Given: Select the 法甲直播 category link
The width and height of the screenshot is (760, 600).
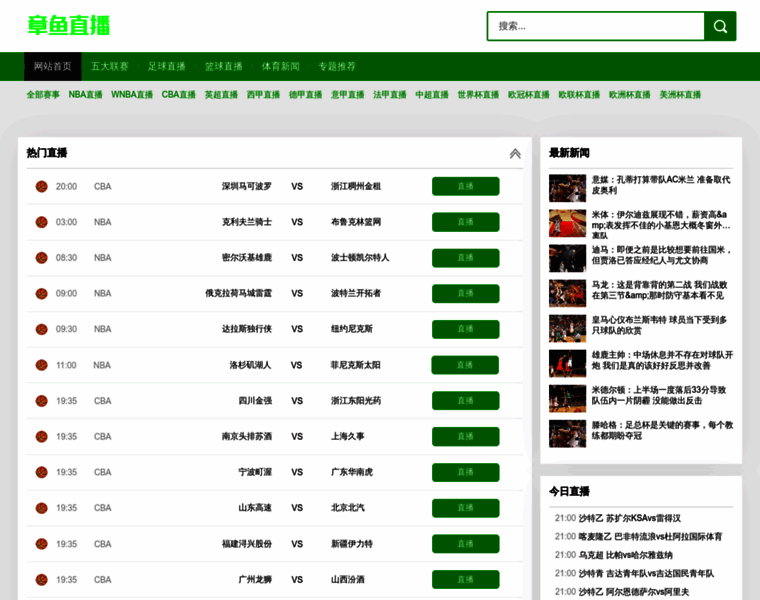Looking at the screenshot, I should click(390, 95).
